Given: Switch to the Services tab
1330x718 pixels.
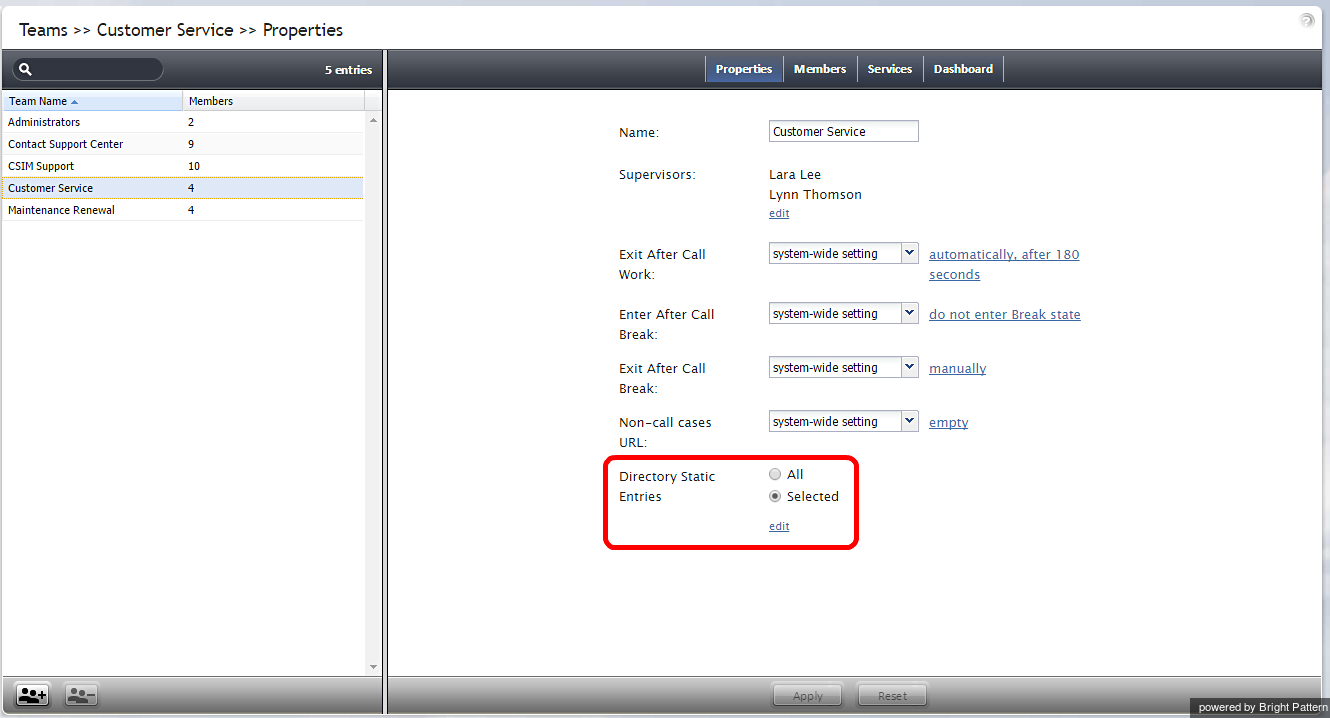Looking at the screenshot, I should click(x=890, y=69).
